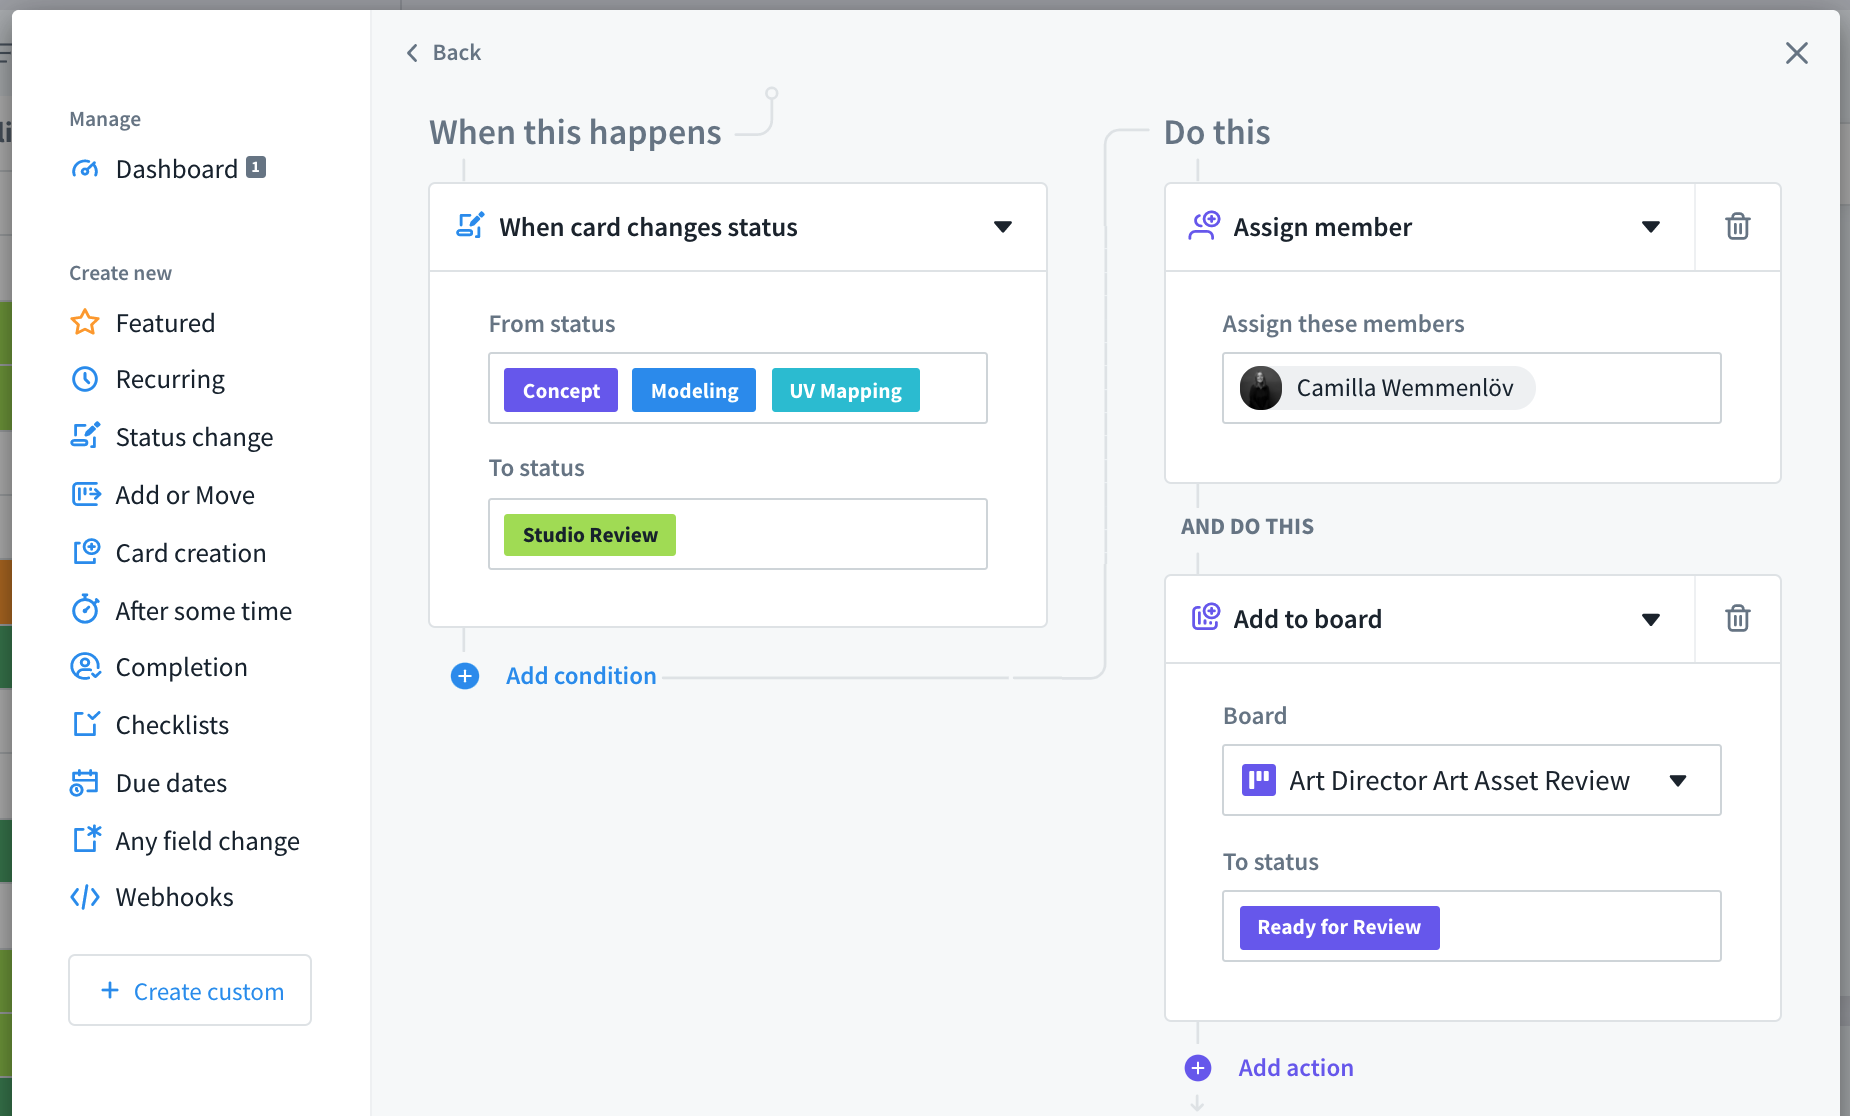Select the Add or Move icon
1850x1116 pixels.
coord(86,494)
